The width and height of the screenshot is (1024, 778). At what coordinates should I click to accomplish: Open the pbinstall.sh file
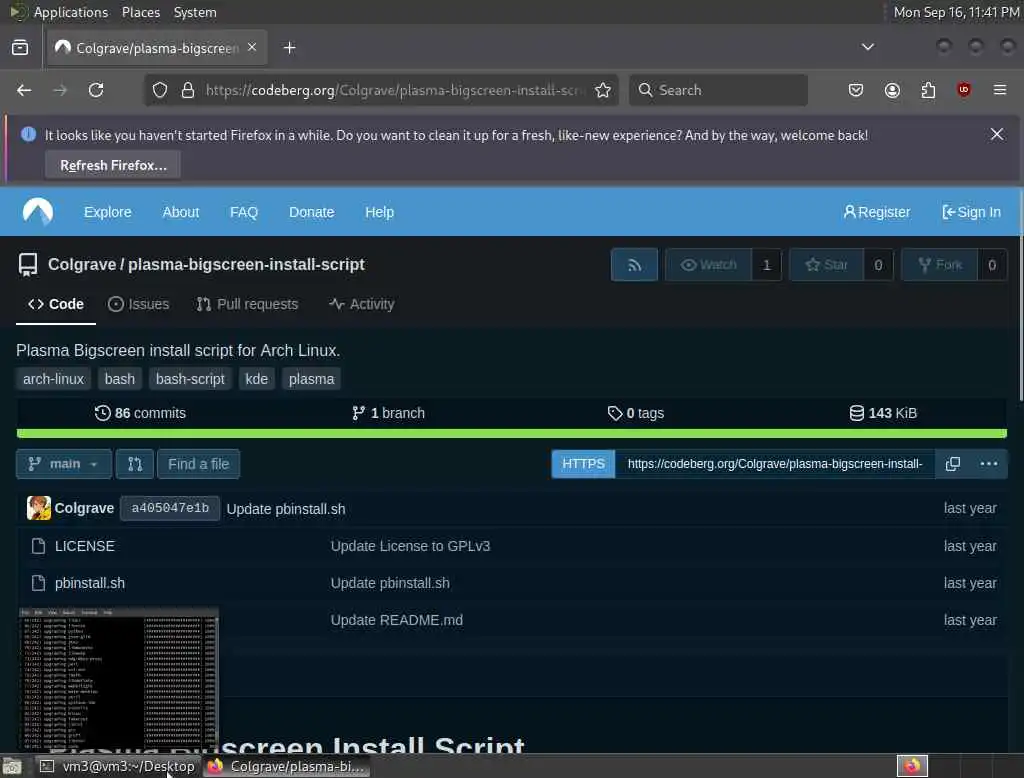(89, 583)
